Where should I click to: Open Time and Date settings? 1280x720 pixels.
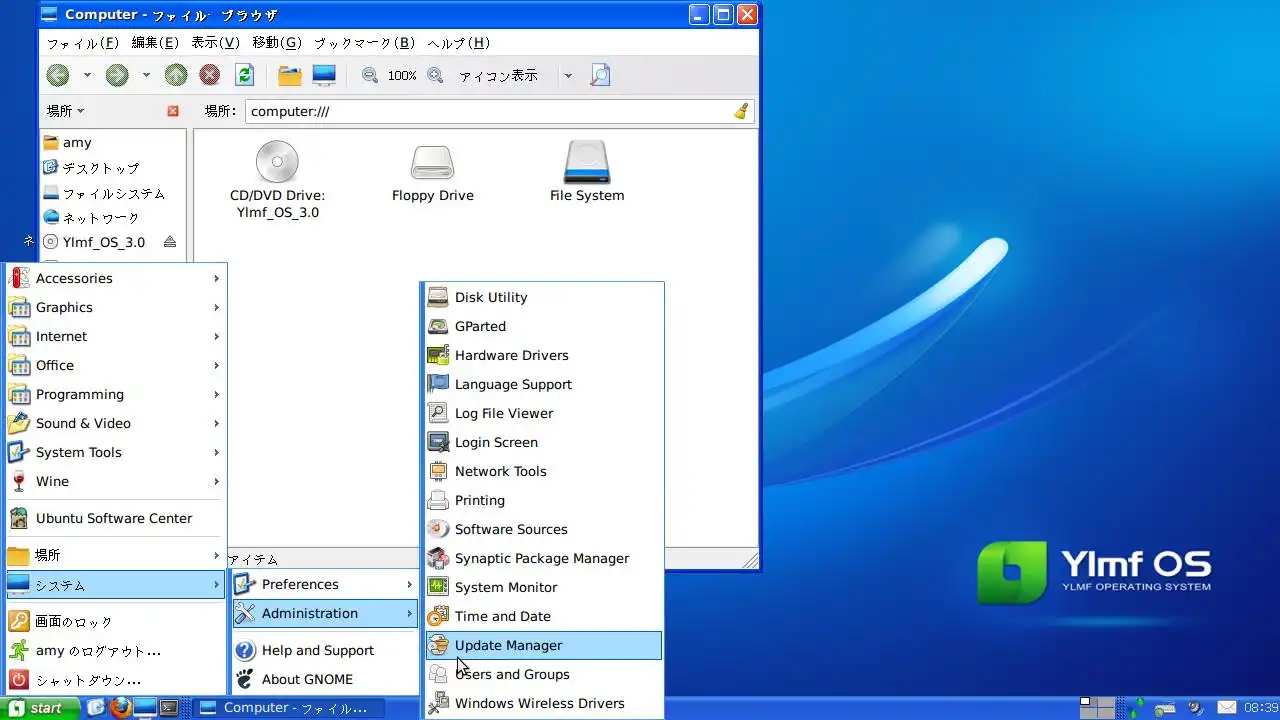click(x=542, y=616)
